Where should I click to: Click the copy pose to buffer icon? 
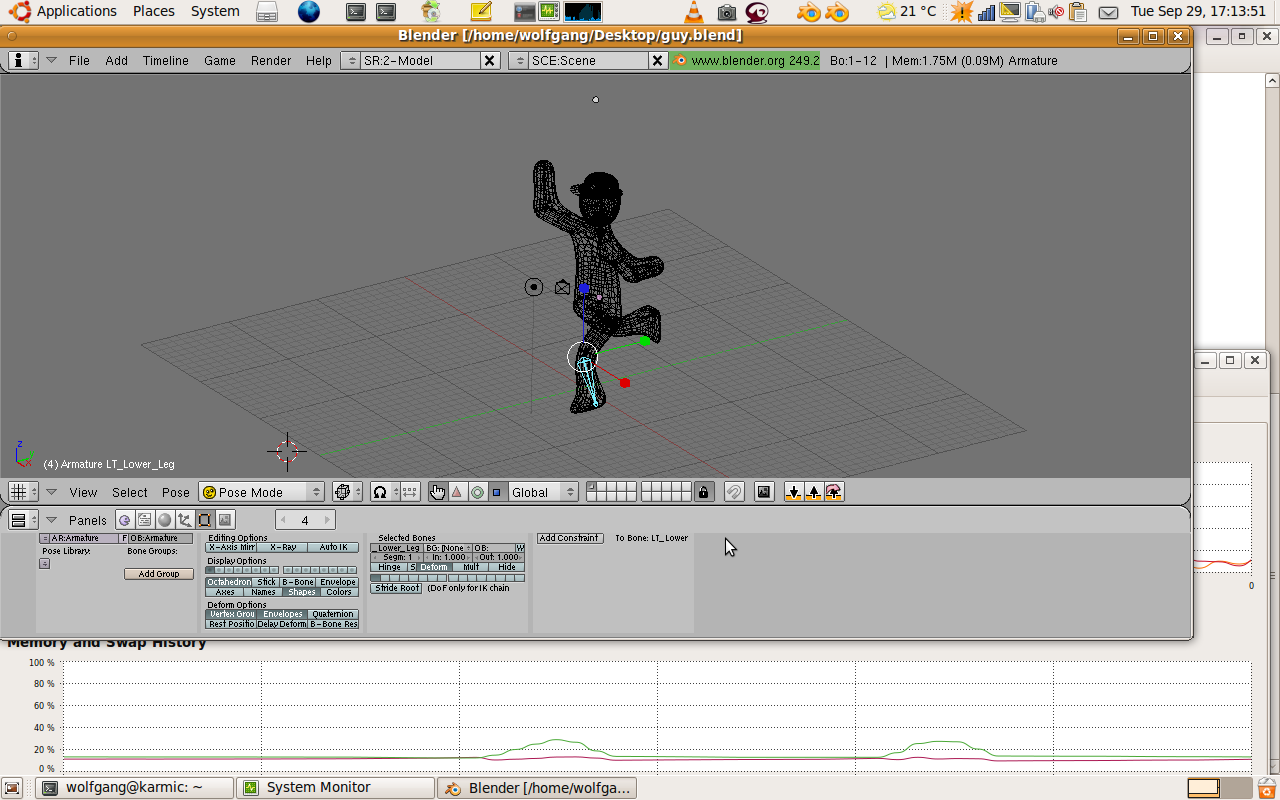pyautogui.click(x=793, y=492)
